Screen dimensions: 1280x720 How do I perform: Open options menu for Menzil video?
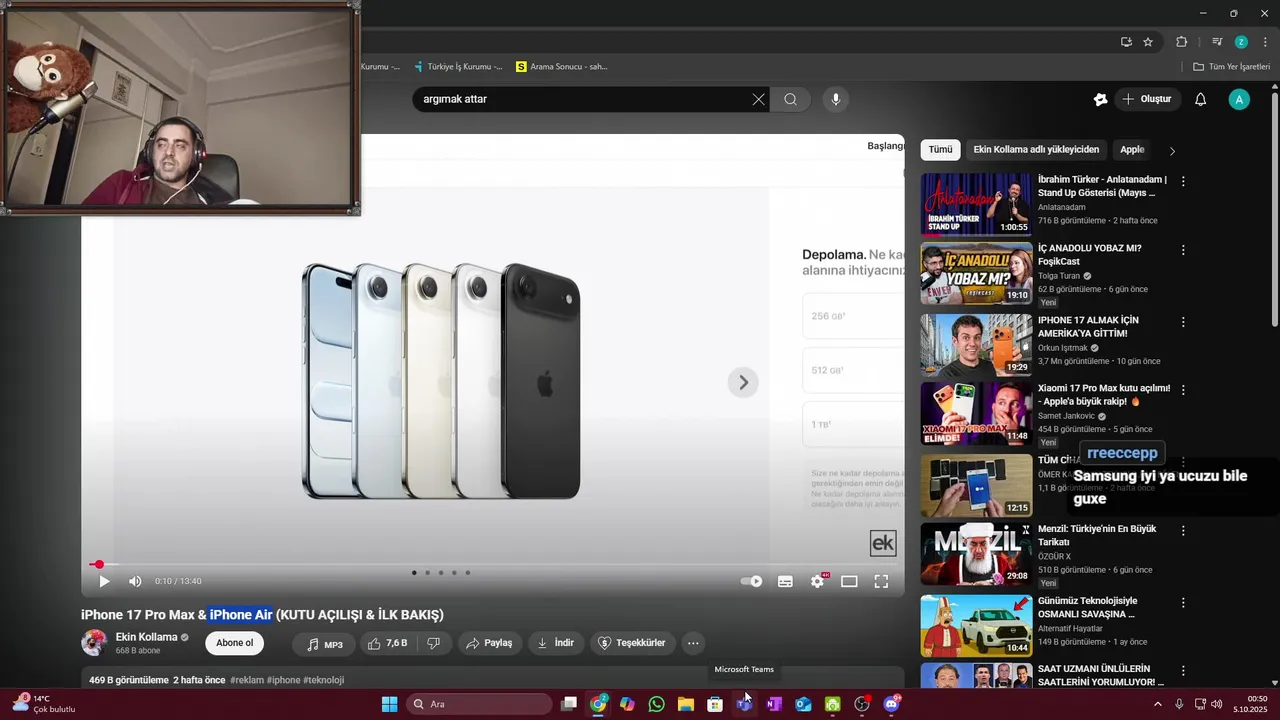pyautogui.click(x=1183, y=531)
